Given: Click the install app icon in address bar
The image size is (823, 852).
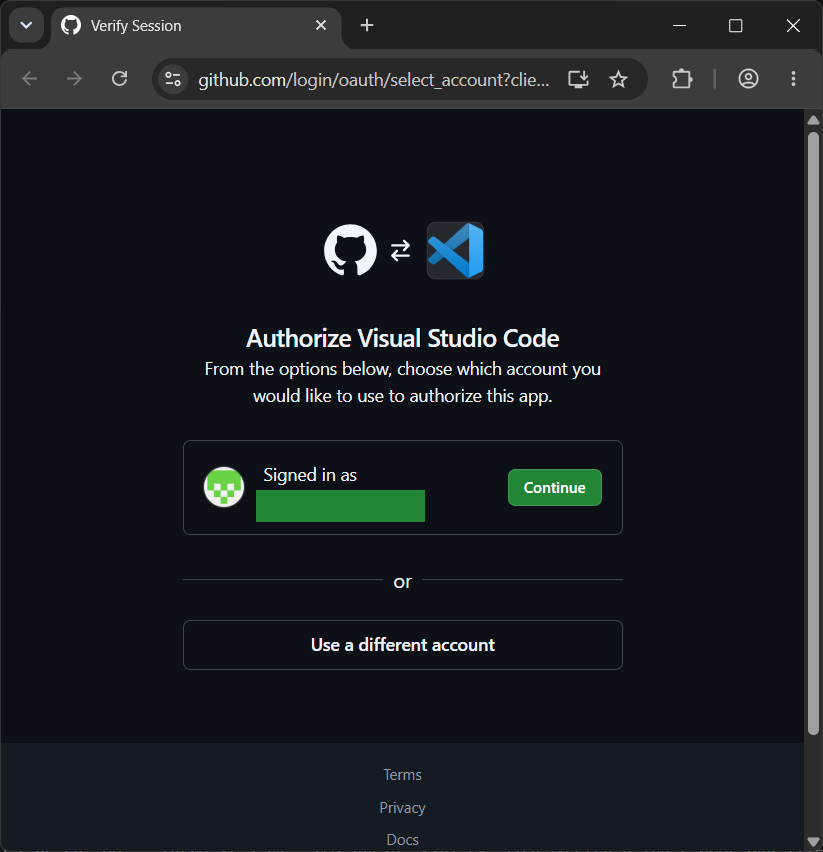Looking at the screenshot, I should tap(578, 79).
